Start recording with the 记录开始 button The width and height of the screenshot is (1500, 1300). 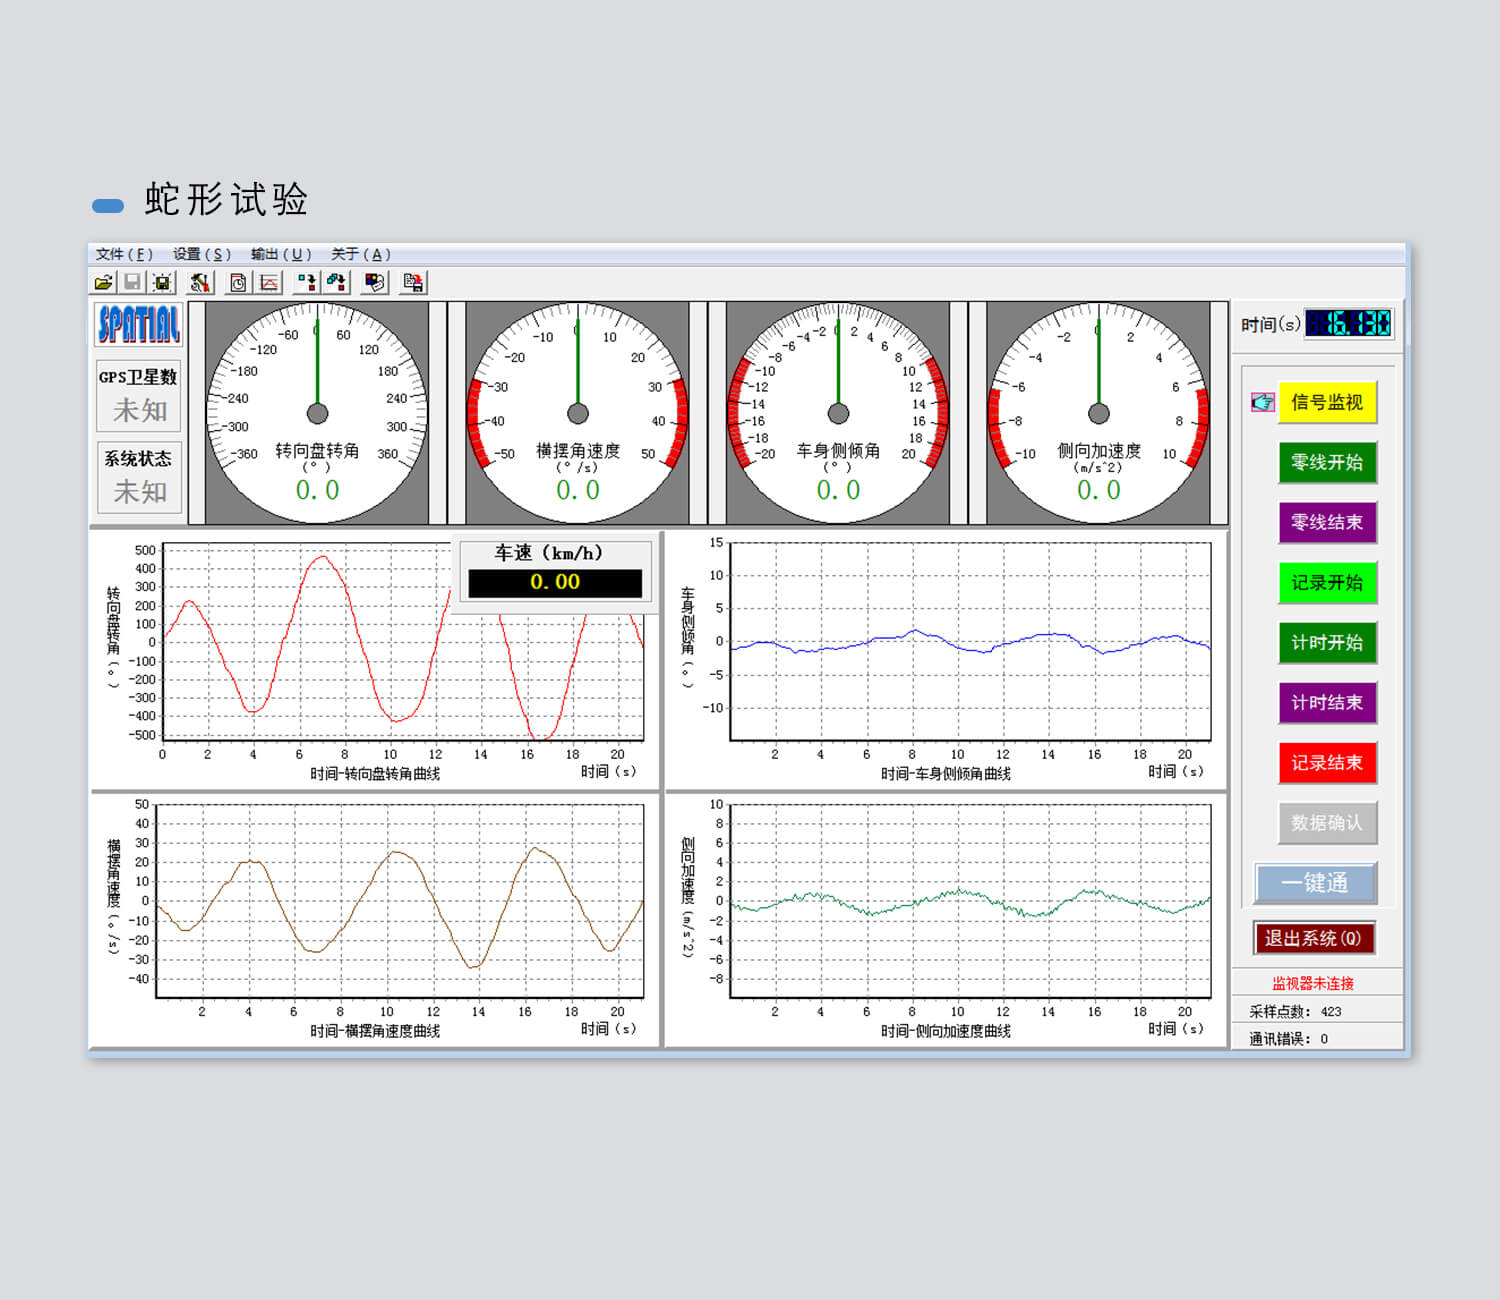[x=1327, y=583]
